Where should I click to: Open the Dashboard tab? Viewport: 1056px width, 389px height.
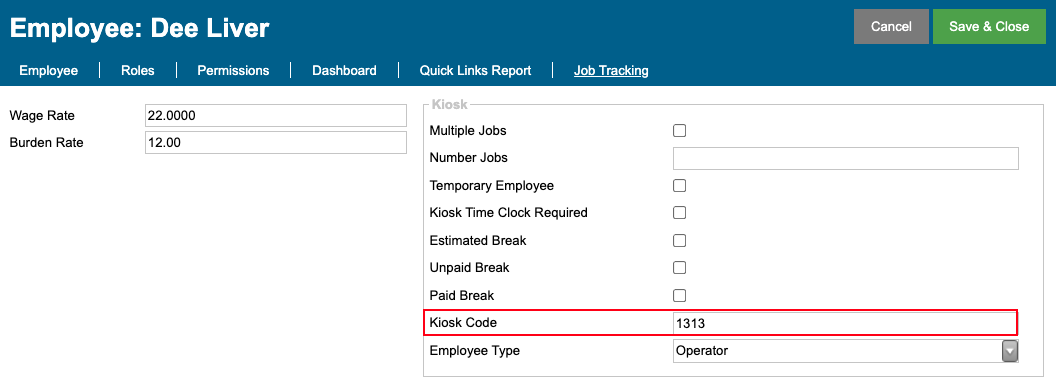coord(344,71)
